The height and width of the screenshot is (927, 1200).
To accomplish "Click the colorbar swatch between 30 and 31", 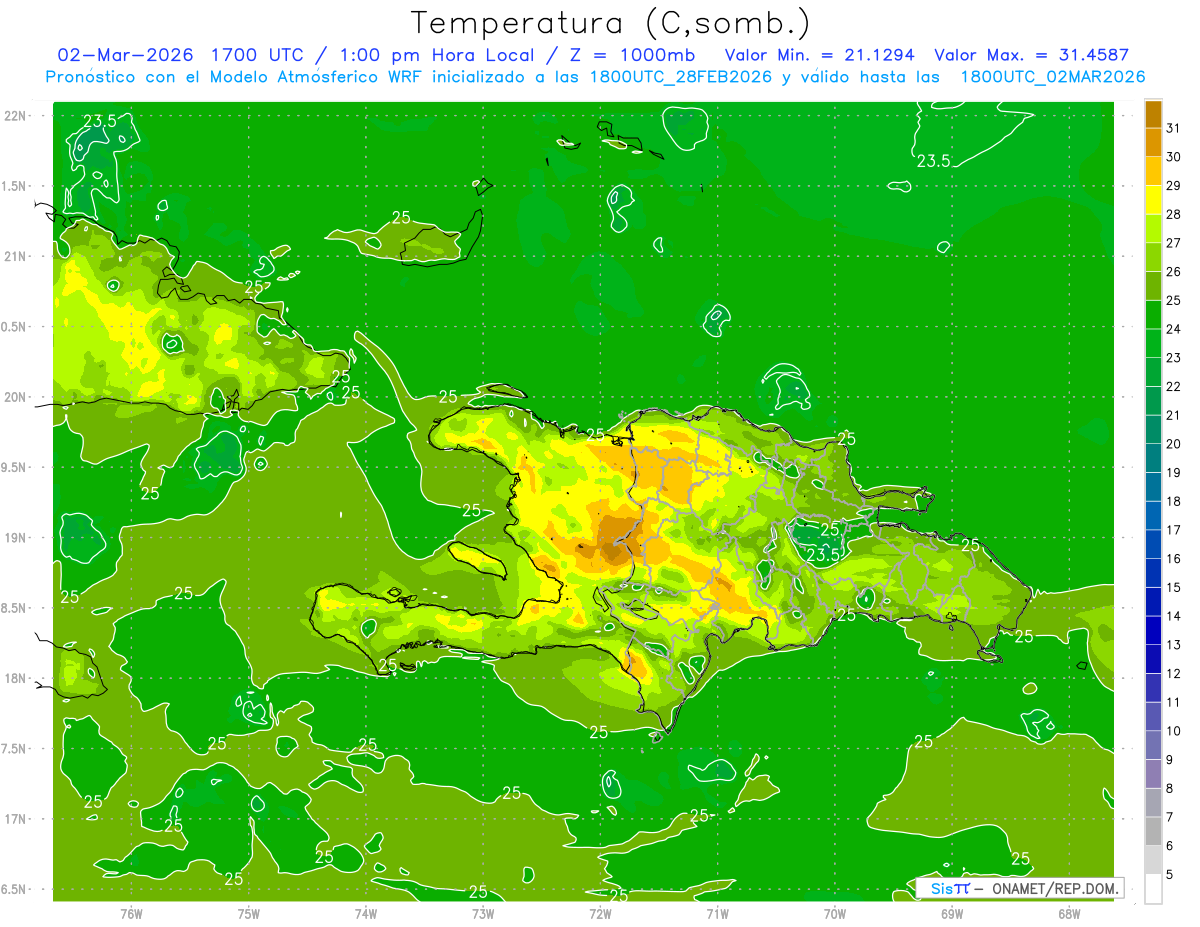I will pyautogui.click(x=1153, y=143).
